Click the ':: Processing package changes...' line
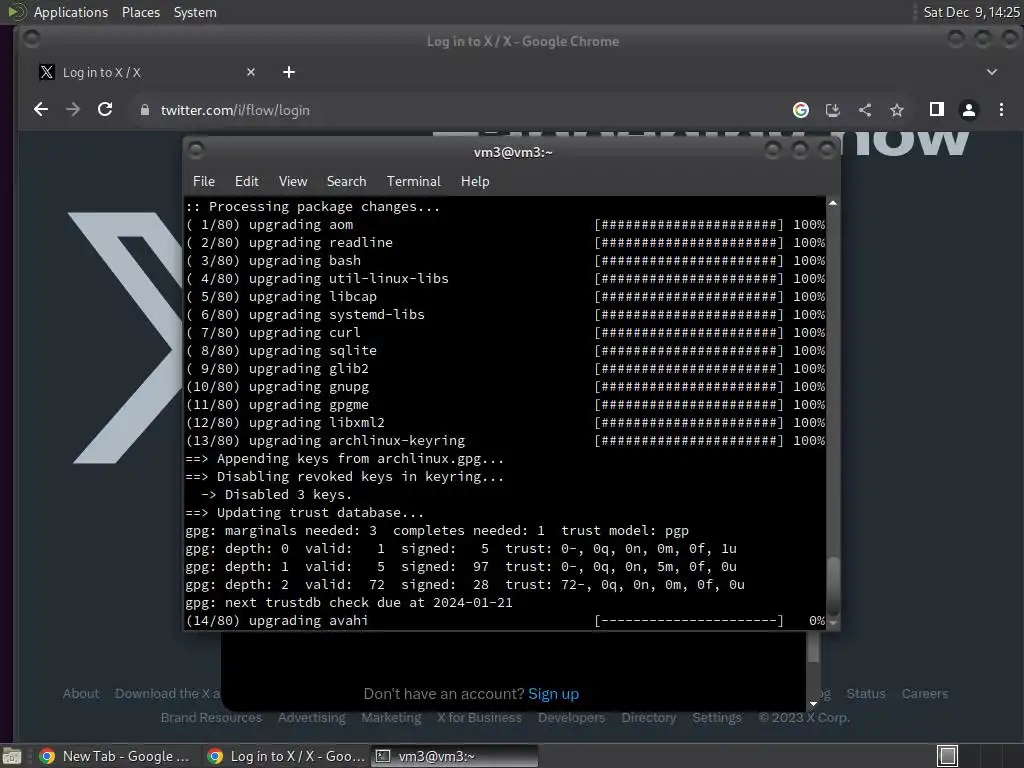This screenshot has width=1024, height=768. click(313, 206)
